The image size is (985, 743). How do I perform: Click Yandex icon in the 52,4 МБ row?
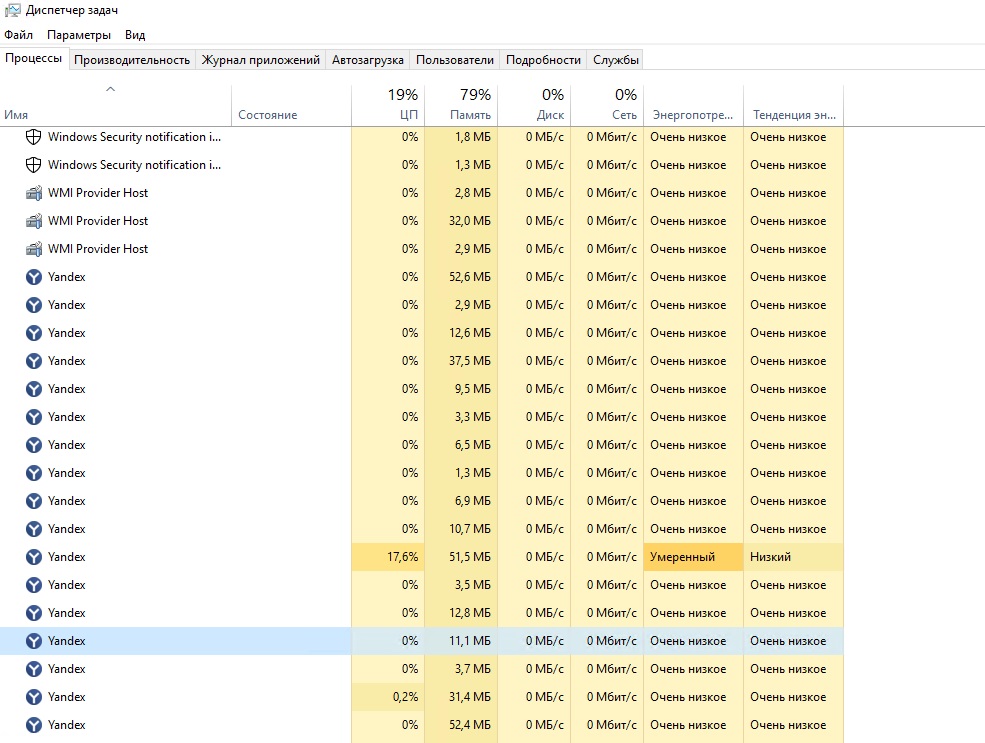pos(33,725)
